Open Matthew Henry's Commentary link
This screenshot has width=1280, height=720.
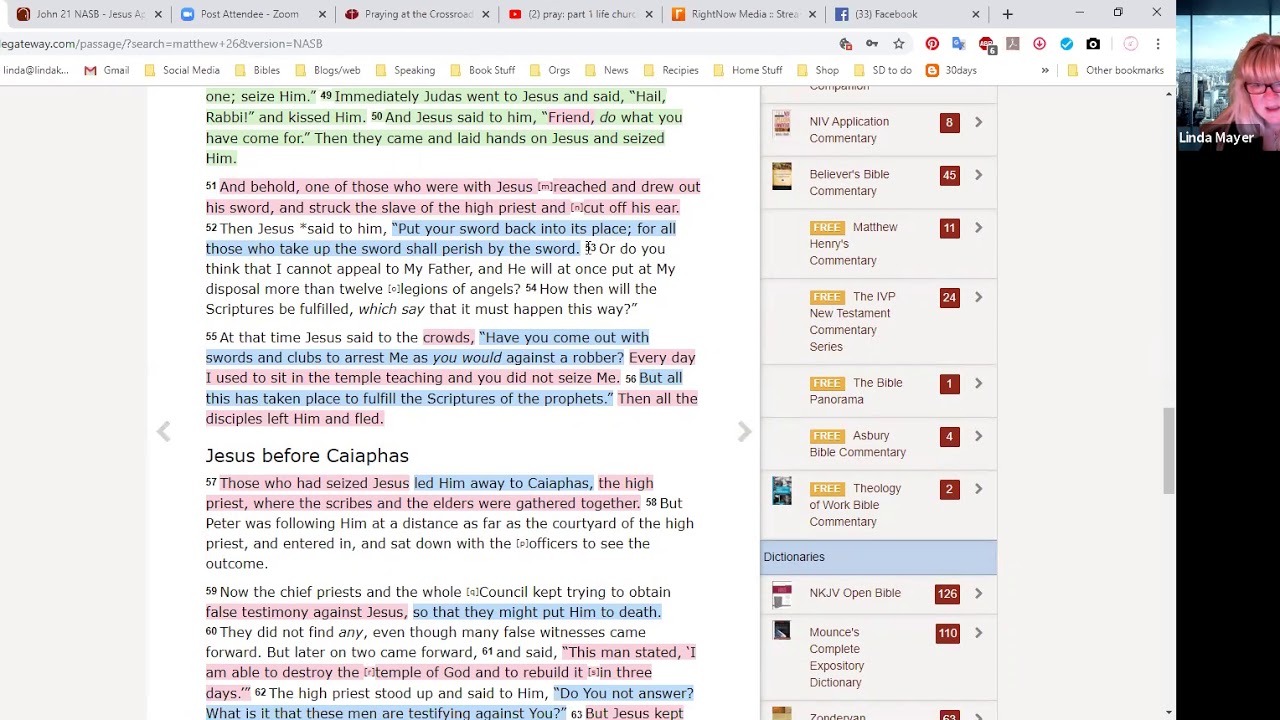853,244
